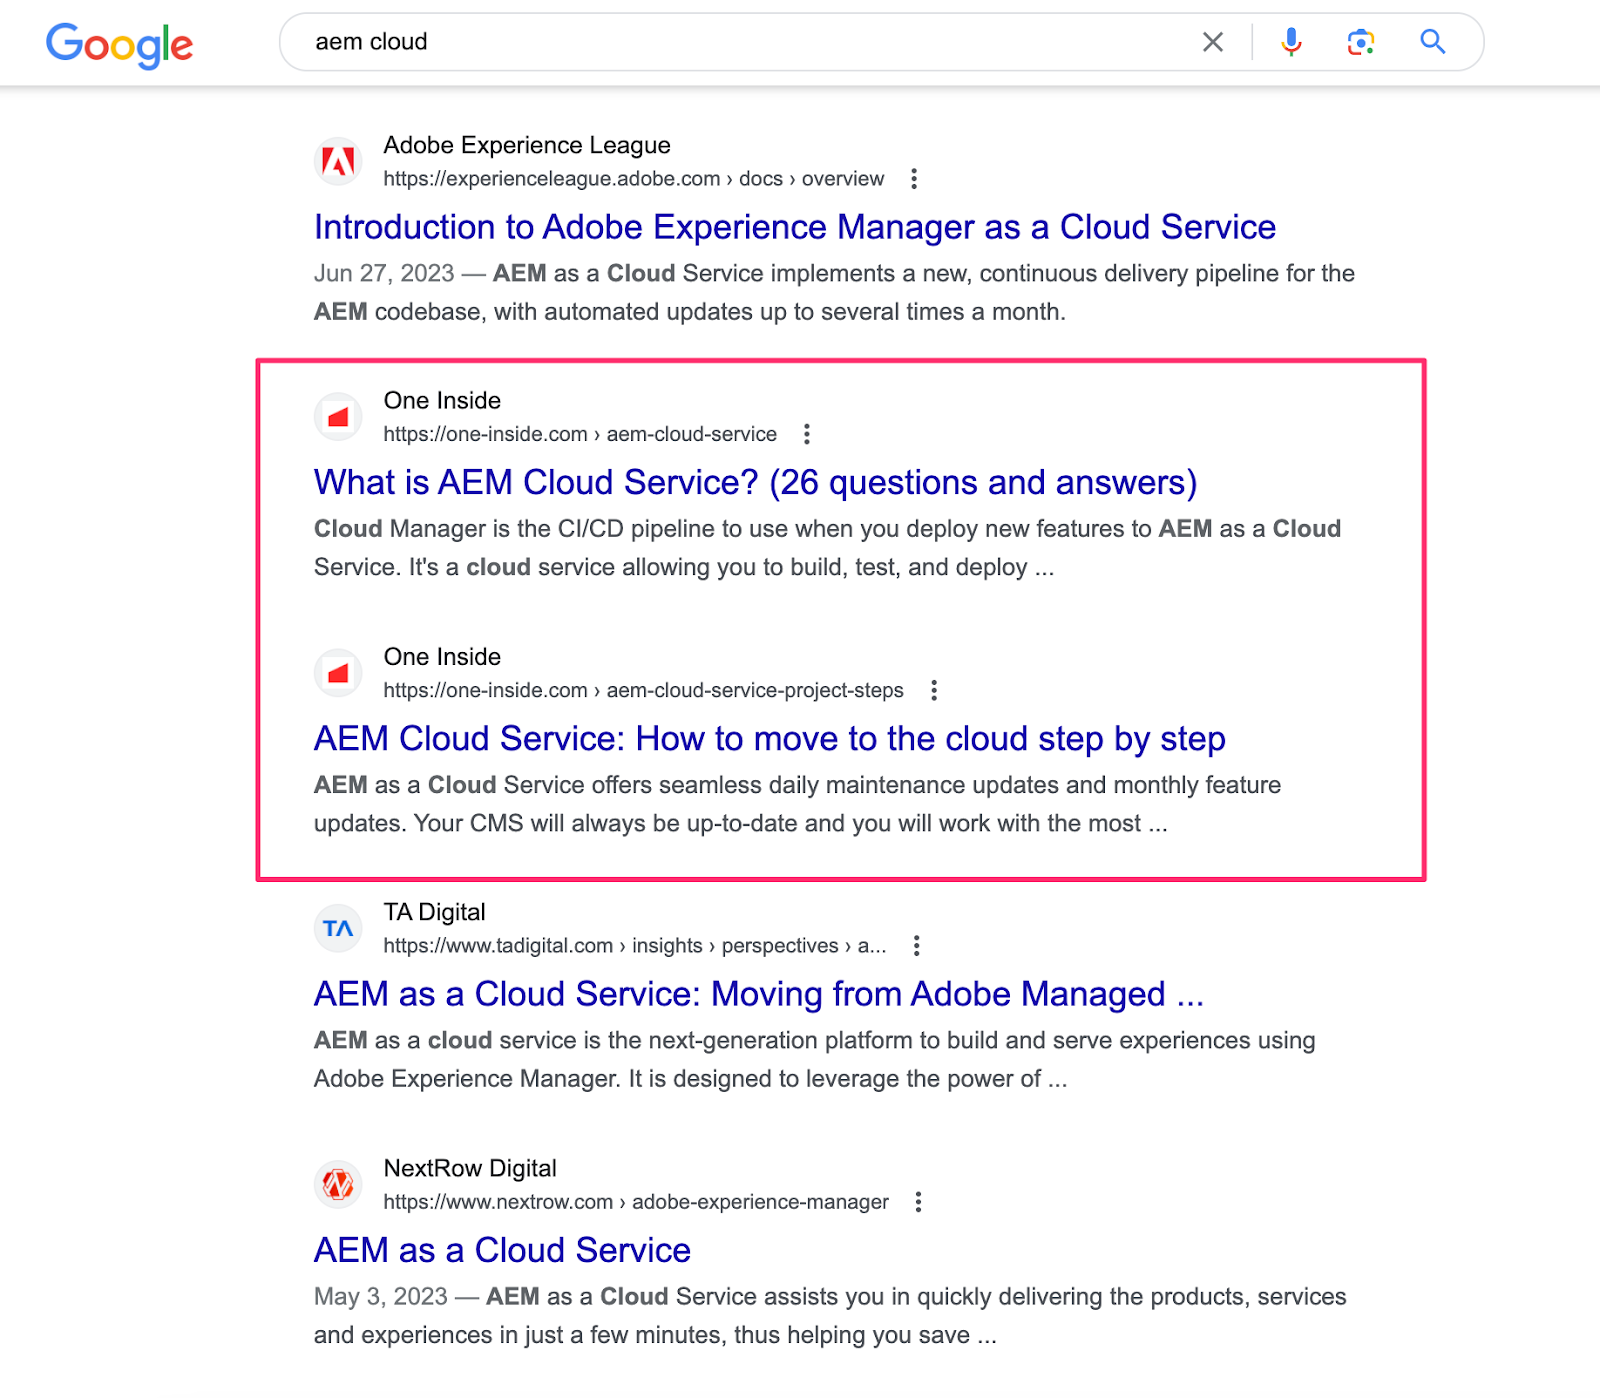Open more options for Adobe result
Screen dimensions: 1600x1398
pos(913,179)
